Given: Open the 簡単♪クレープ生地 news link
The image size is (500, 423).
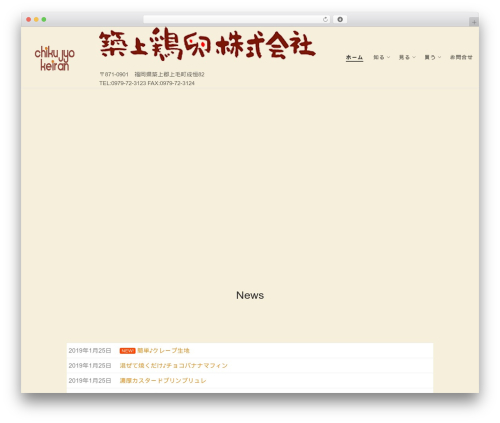Looking at the screenshot, I should tap(164, 351).
